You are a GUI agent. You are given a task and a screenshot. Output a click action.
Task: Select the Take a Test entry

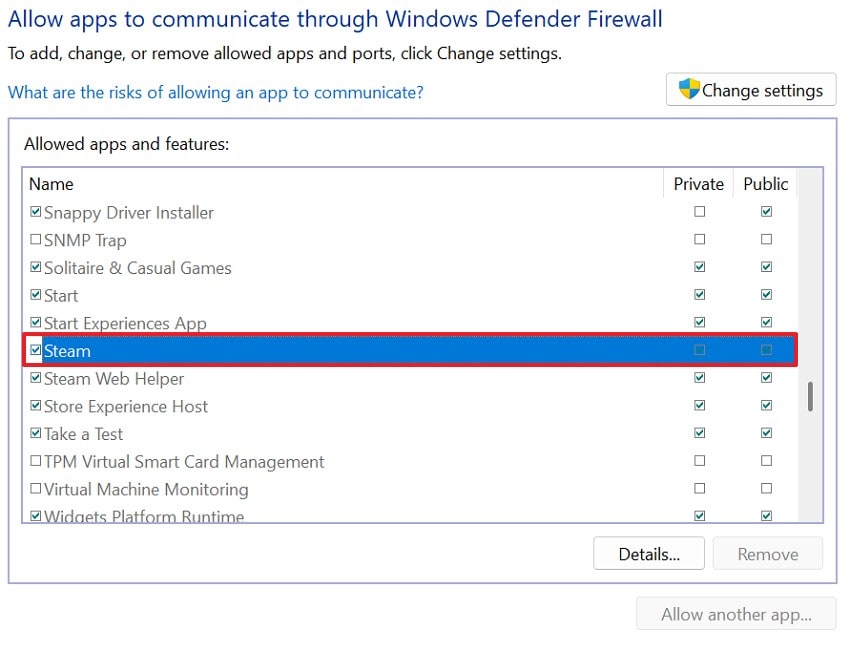tap(83, 434)
